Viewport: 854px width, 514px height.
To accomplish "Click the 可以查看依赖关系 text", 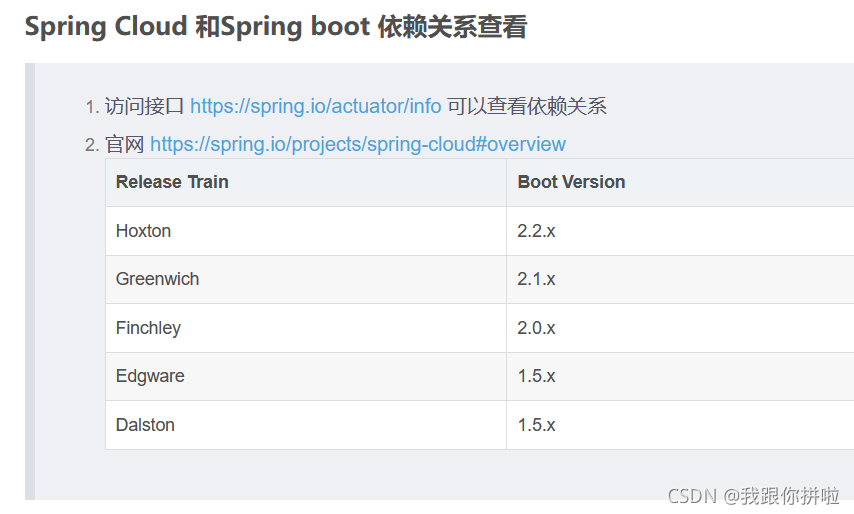I will pos(527,106).
